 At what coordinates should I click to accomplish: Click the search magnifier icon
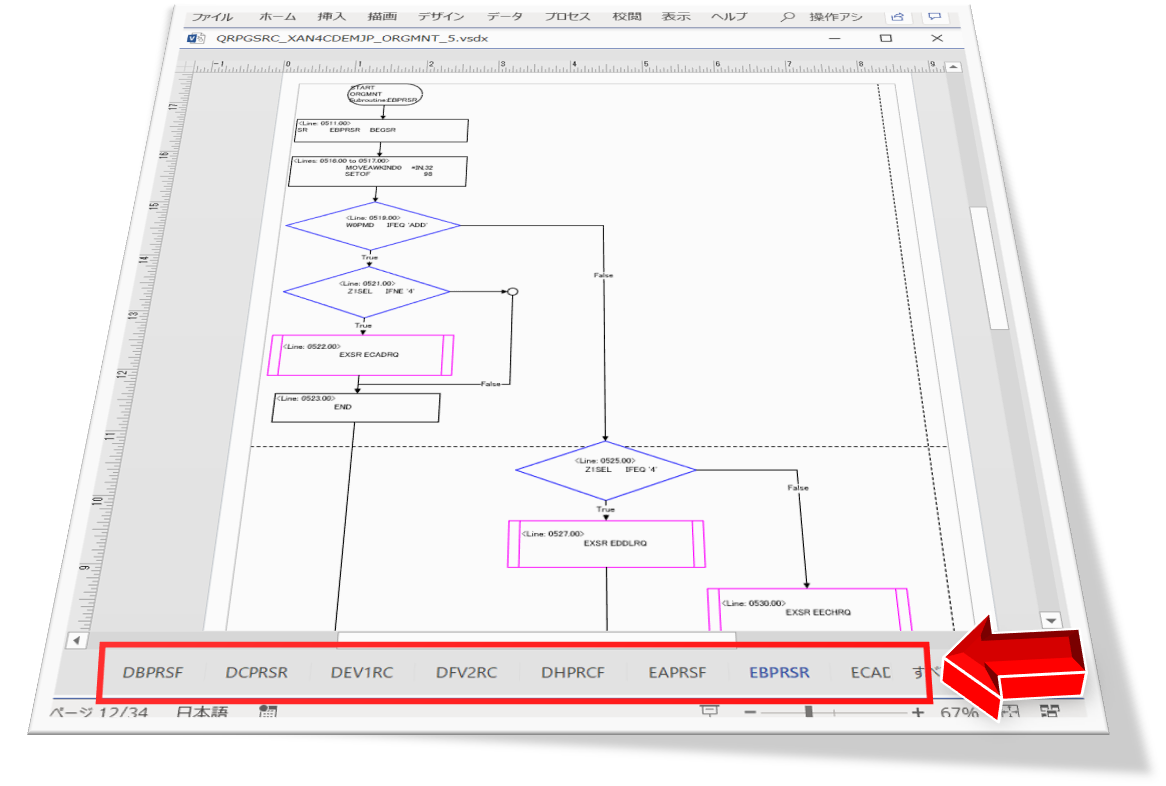click(x=787, y=16)
